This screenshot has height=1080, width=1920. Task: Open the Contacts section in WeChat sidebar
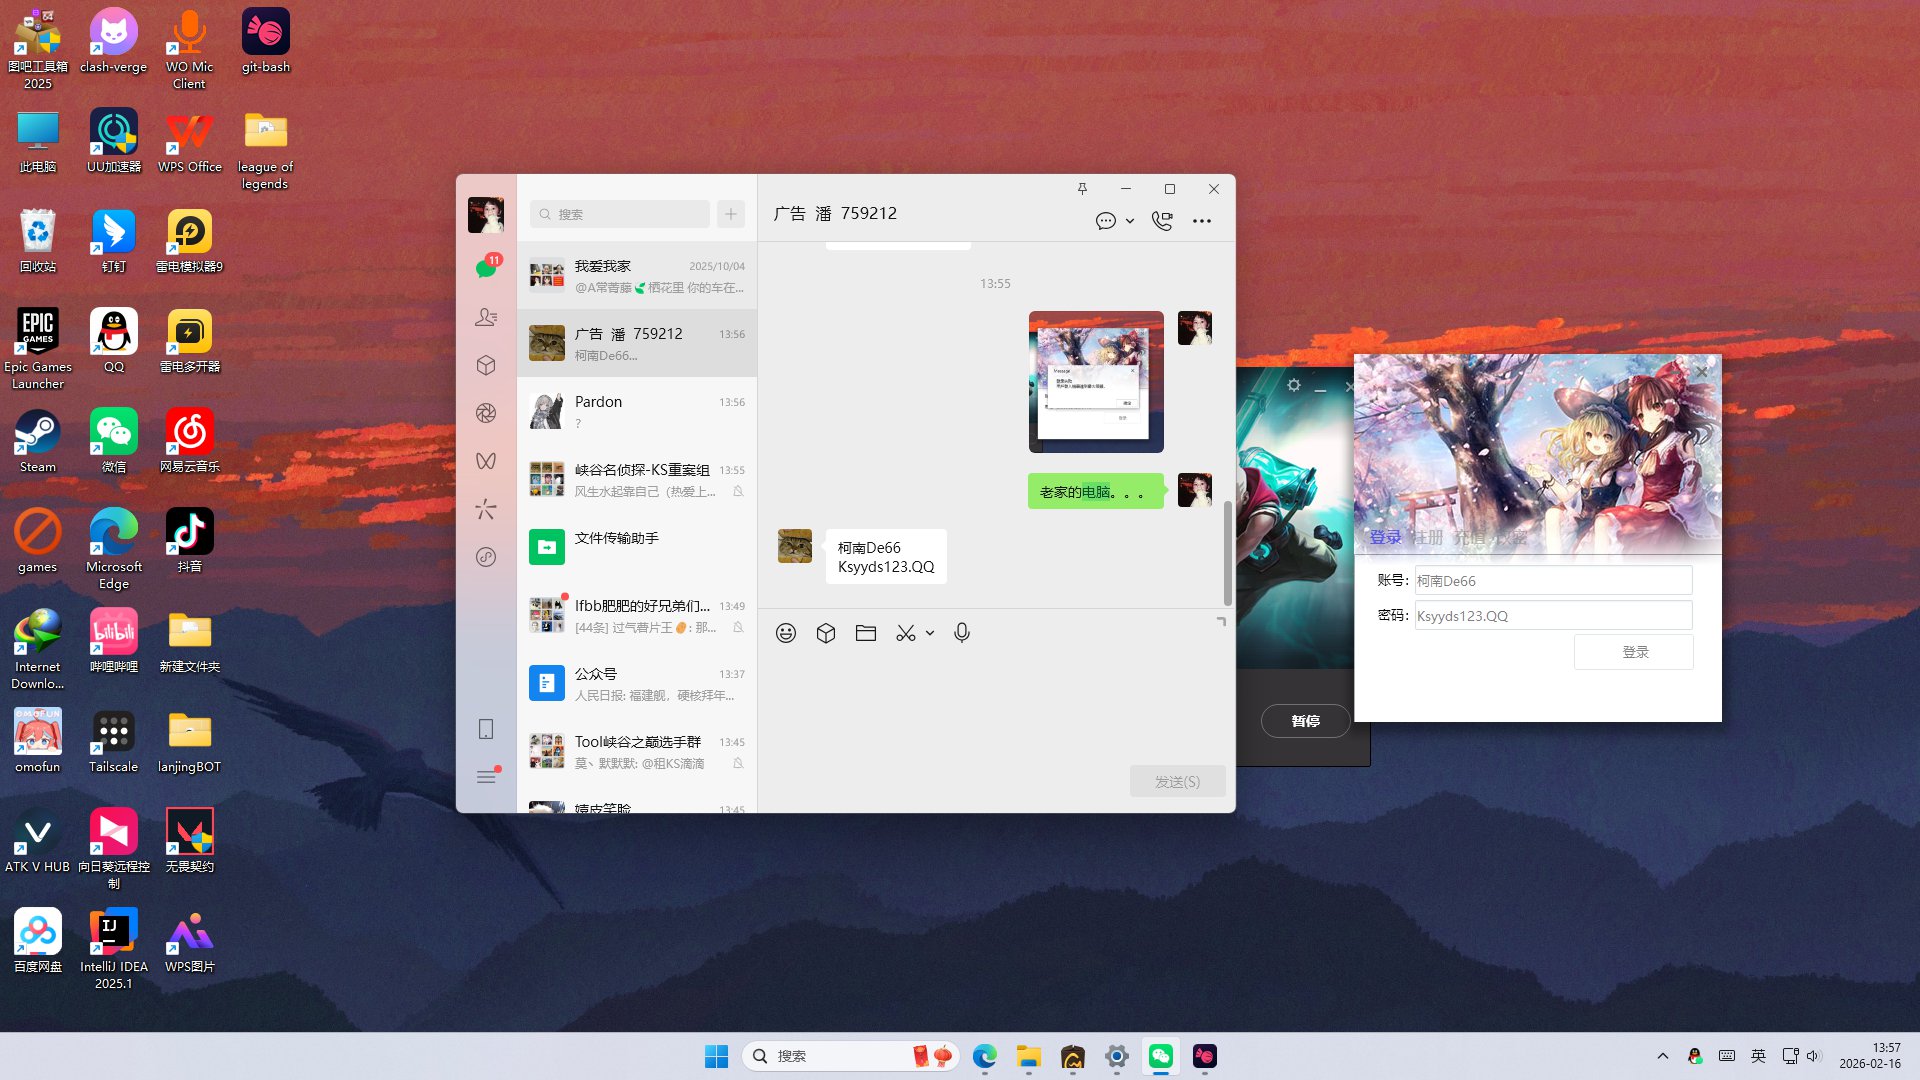point(486,317)
